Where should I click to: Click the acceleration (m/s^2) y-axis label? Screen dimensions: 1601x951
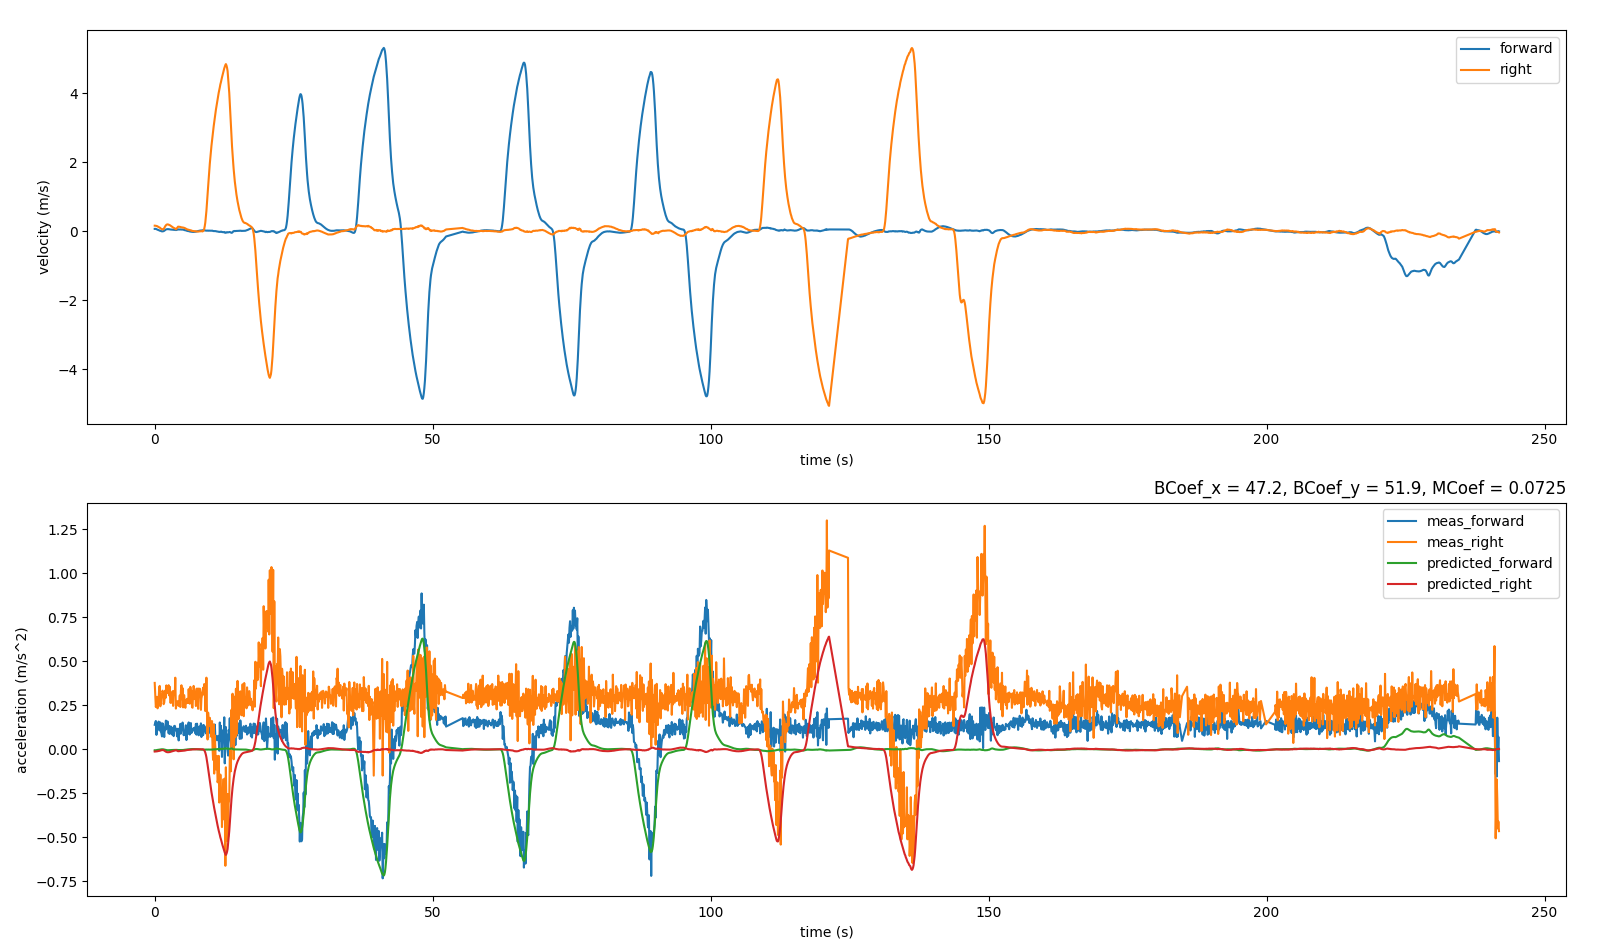coord(22,700)
